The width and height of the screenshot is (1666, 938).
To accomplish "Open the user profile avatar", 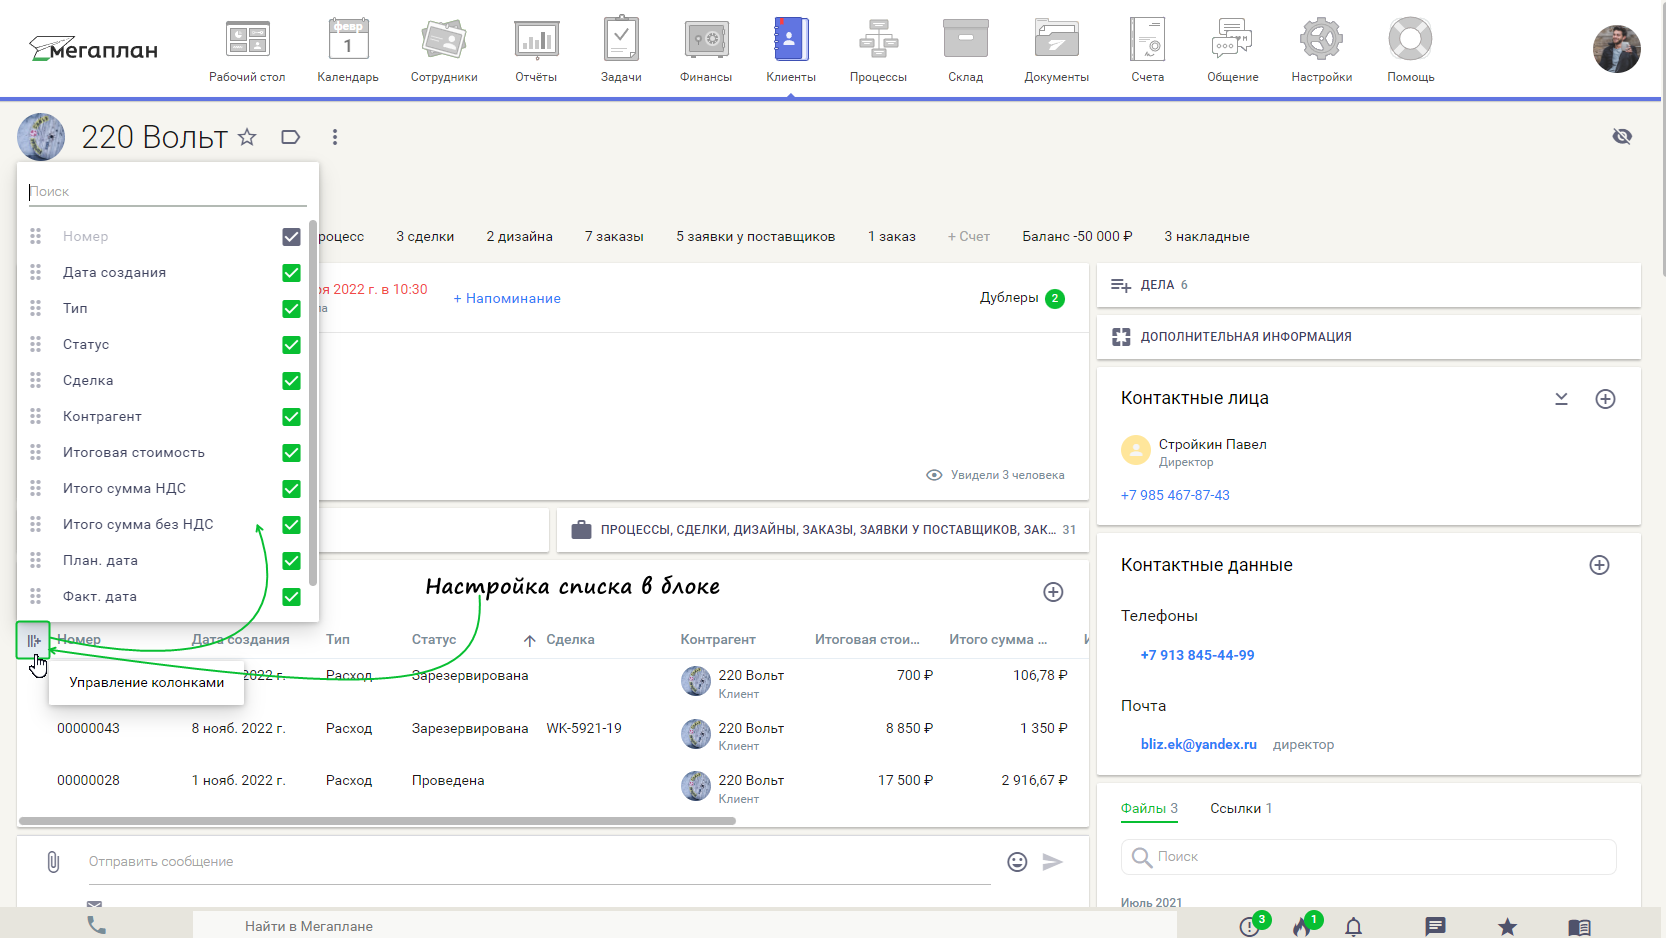I will (1616, 49).
